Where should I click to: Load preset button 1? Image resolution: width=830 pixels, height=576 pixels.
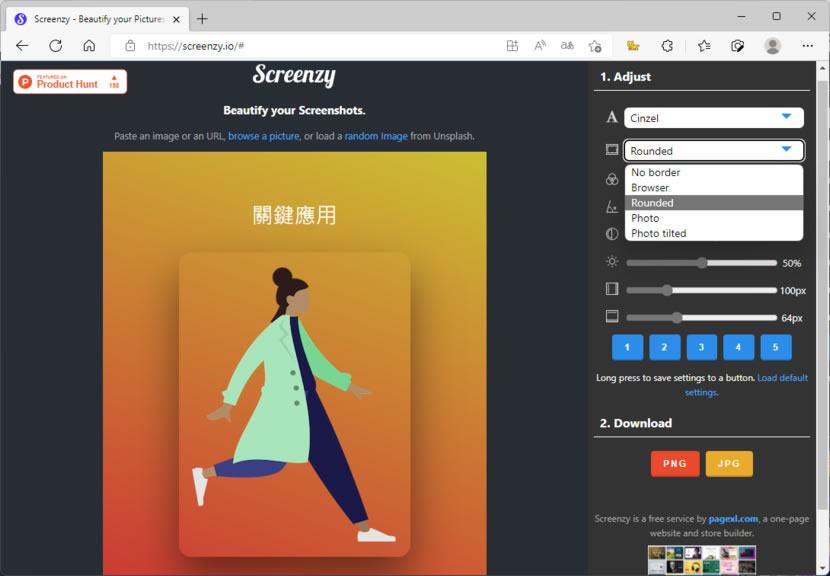pos(627,347)
